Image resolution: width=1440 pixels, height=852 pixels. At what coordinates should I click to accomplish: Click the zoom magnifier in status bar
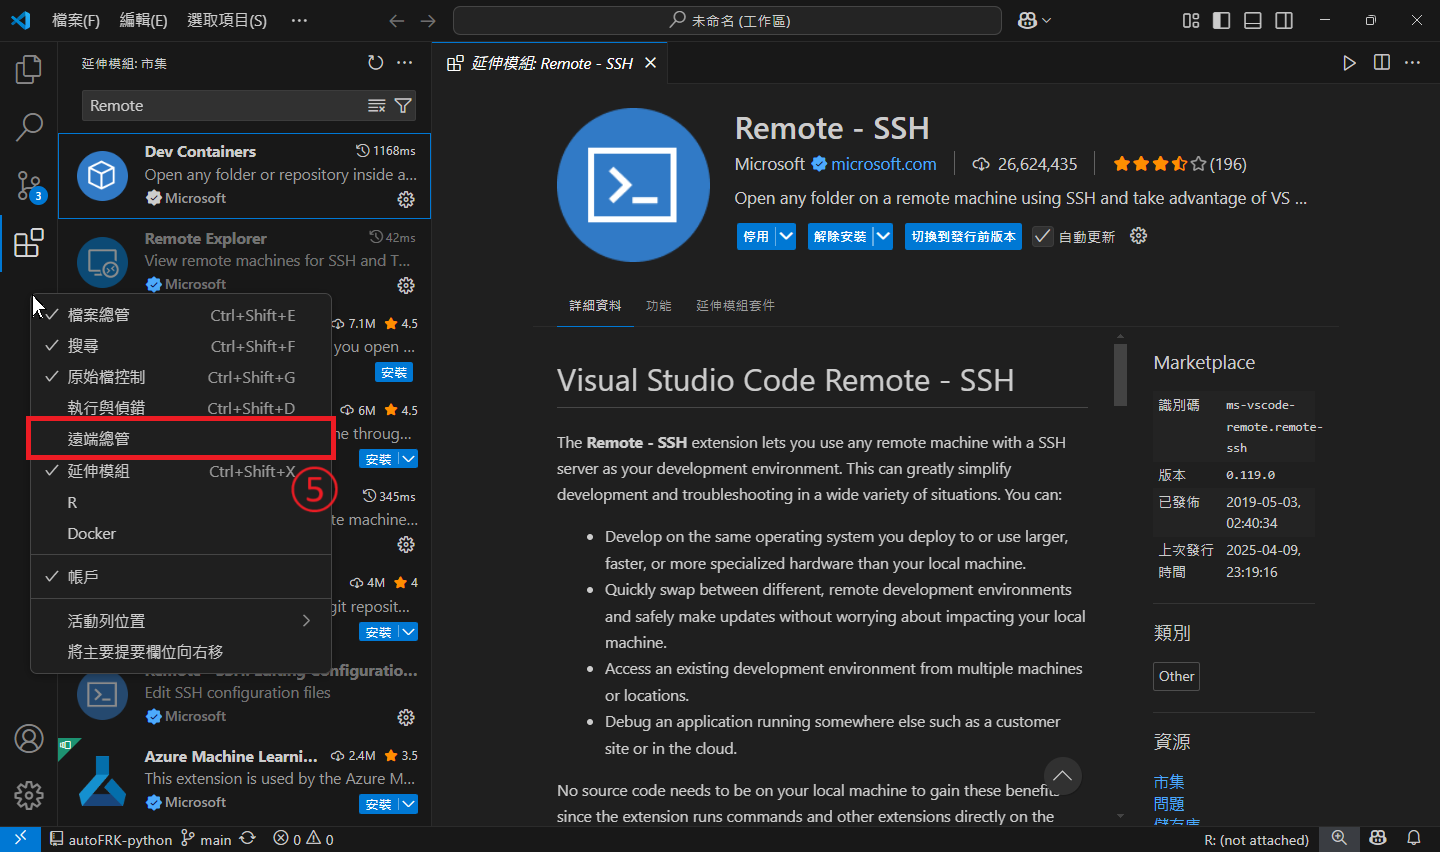coord(1339,839)
